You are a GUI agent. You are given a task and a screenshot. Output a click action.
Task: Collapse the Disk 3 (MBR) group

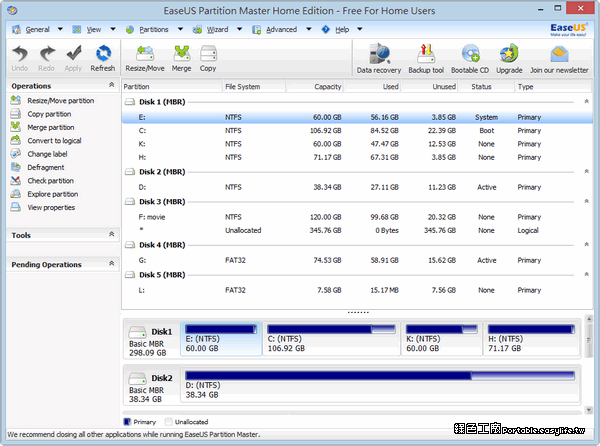(x=586, y=201)
